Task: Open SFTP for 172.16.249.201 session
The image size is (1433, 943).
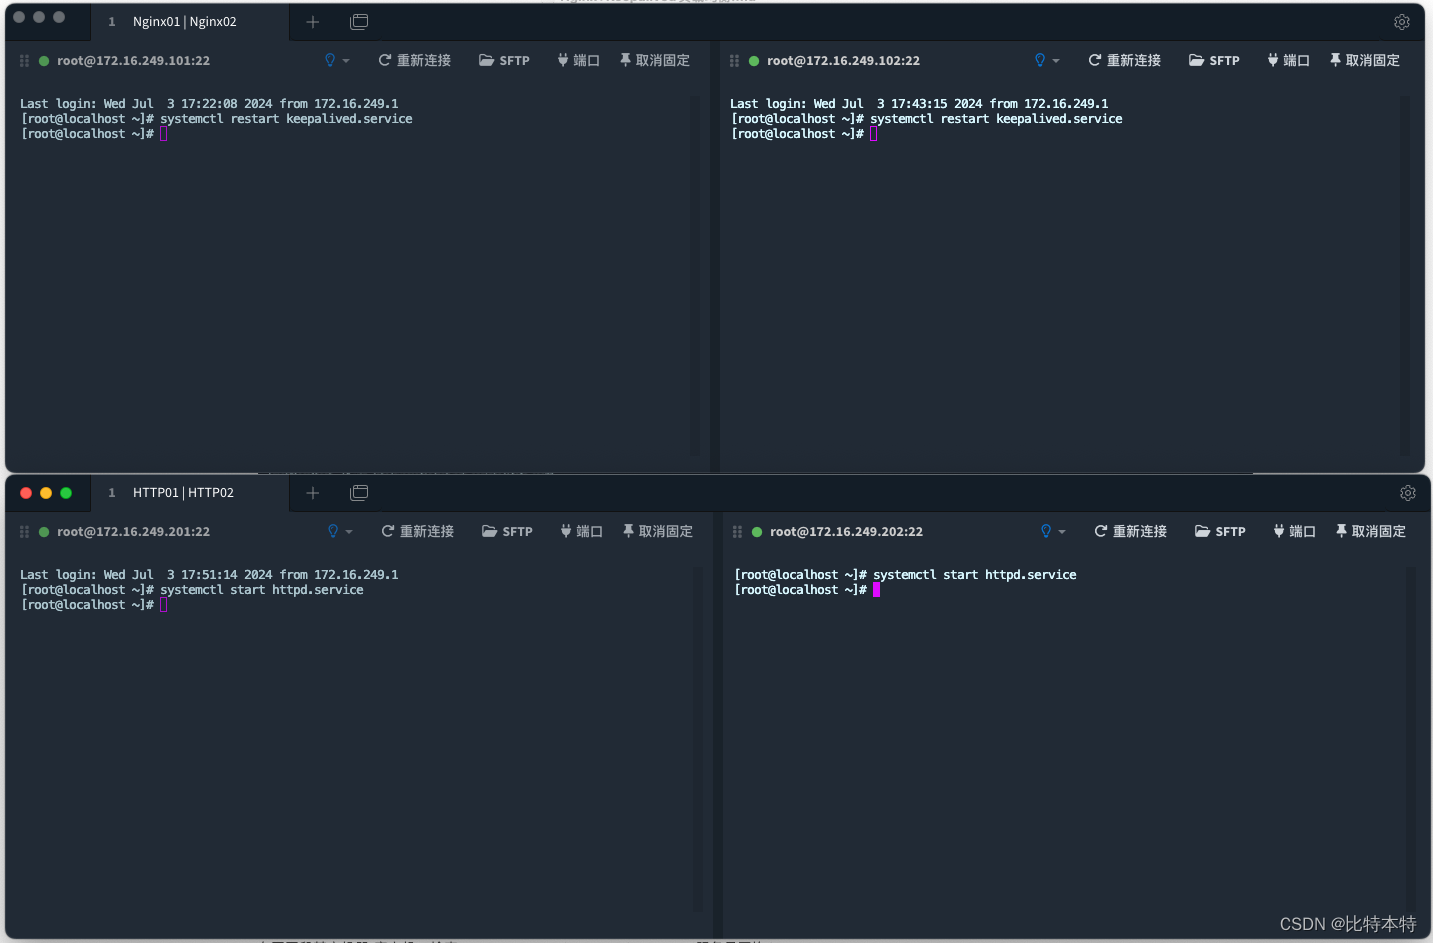Action: [507, 532]
